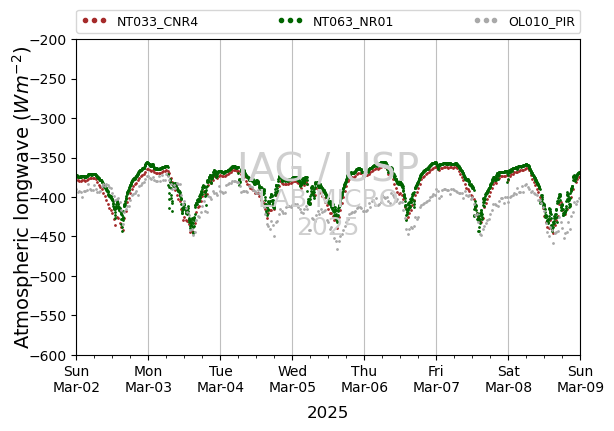Select the NT063_NR01 legend label

pos(352,22)
